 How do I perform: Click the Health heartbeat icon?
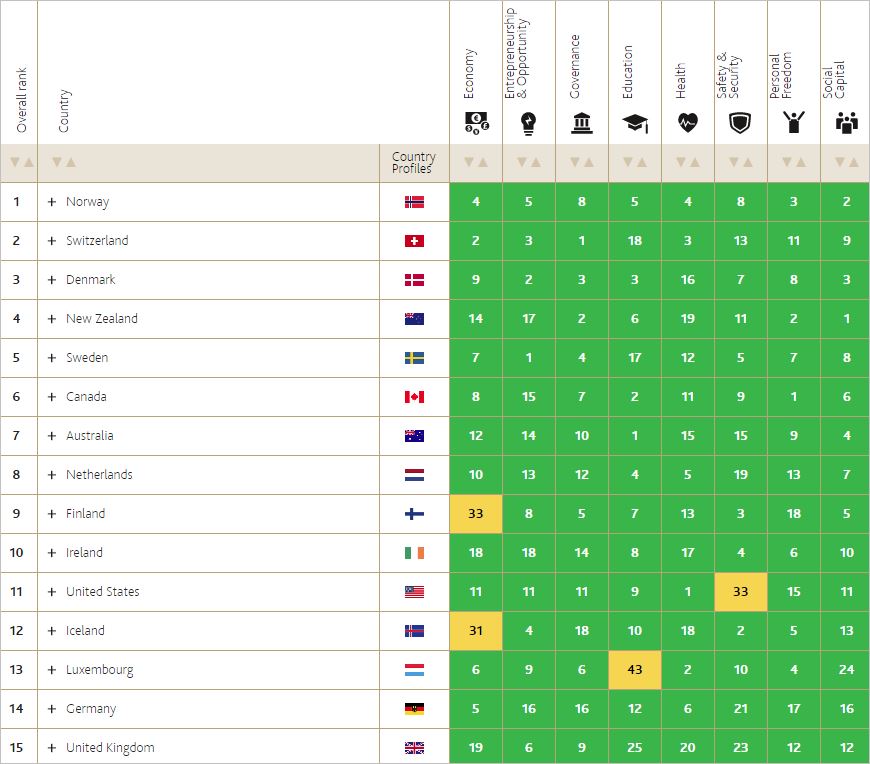click(688, 123)
